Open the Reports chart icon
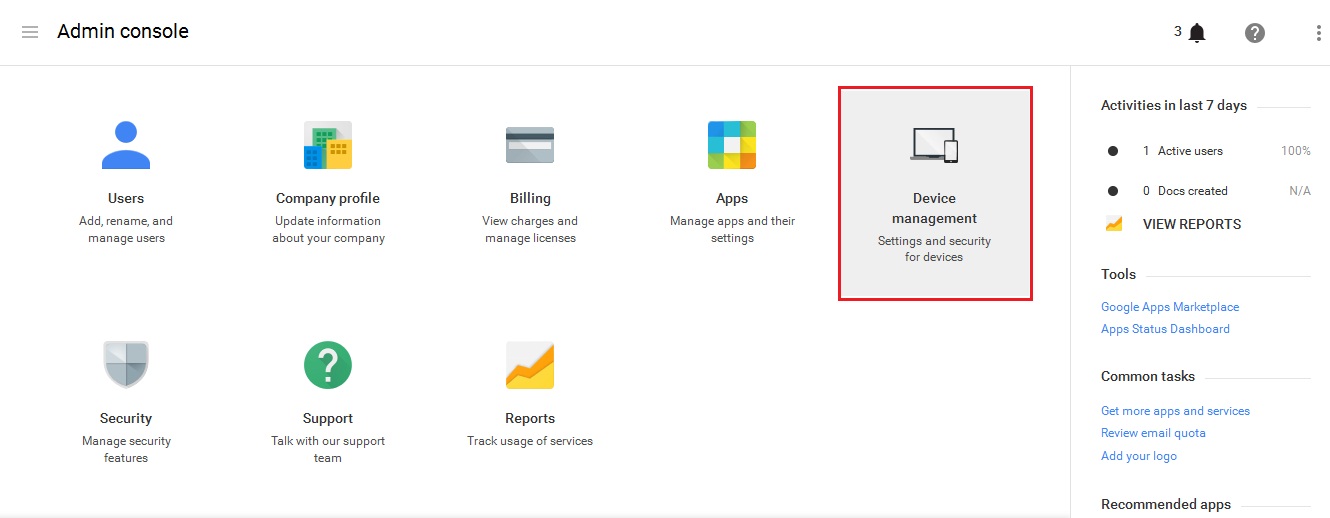This screenshot has height=518, width=1330. click(x=530, y=365)
